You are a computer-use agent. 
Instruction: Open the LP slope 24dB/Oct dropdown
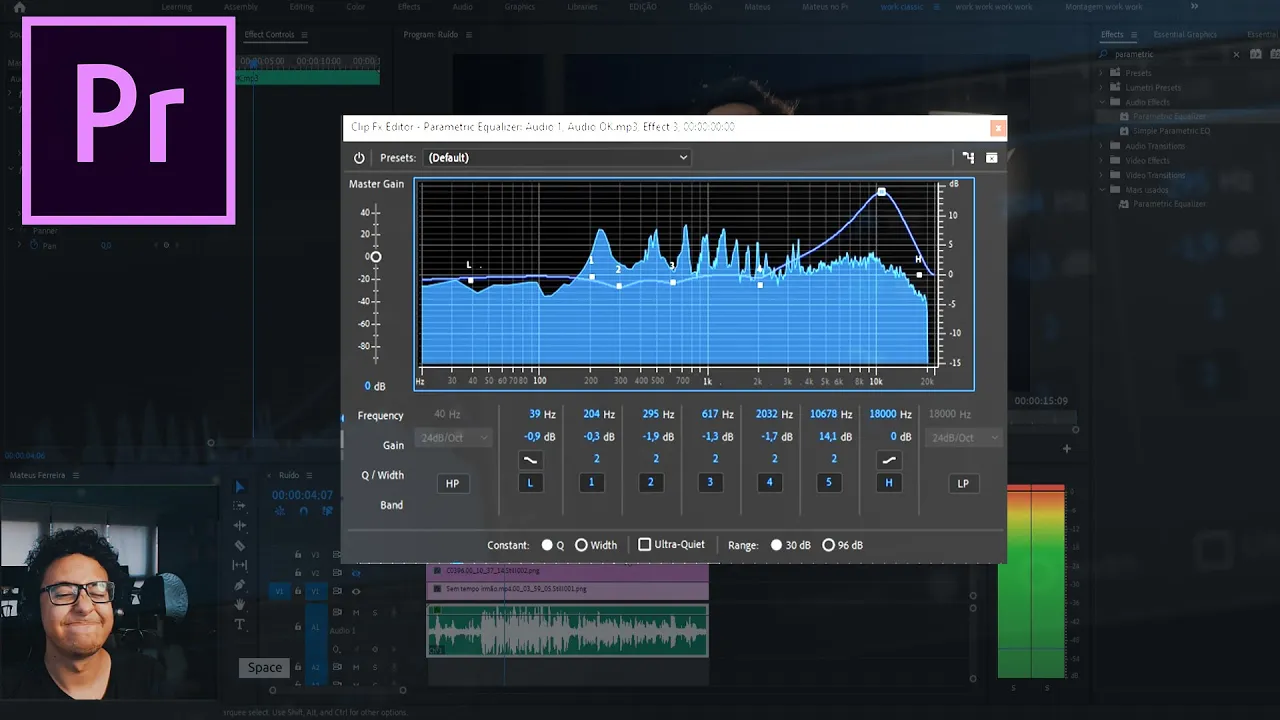963,438
